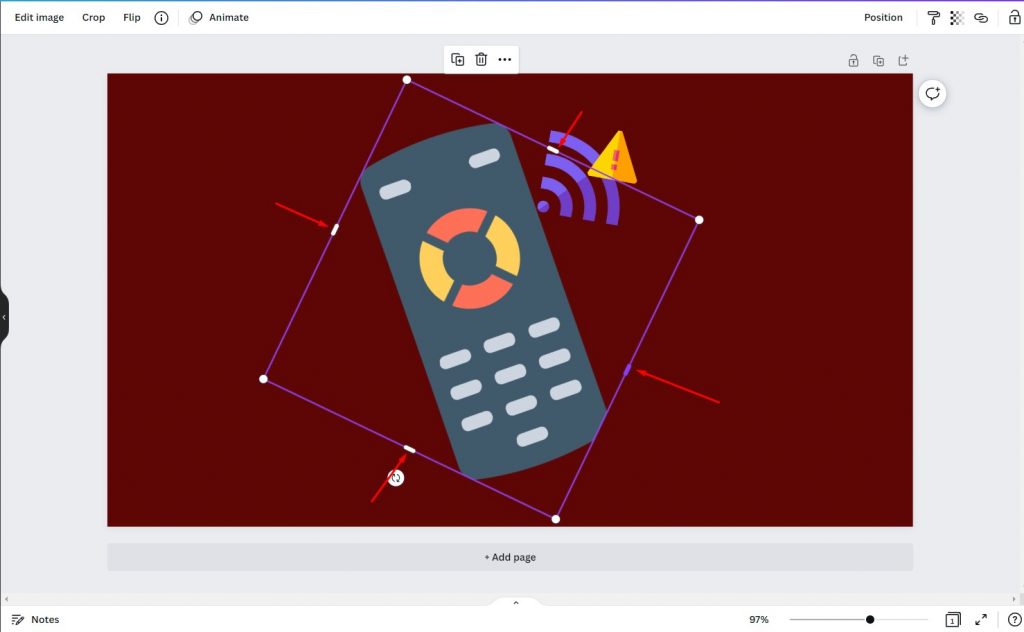Open the Notes panel
Viewport: 1024px width, 632px height.
(x=36, y=619)
